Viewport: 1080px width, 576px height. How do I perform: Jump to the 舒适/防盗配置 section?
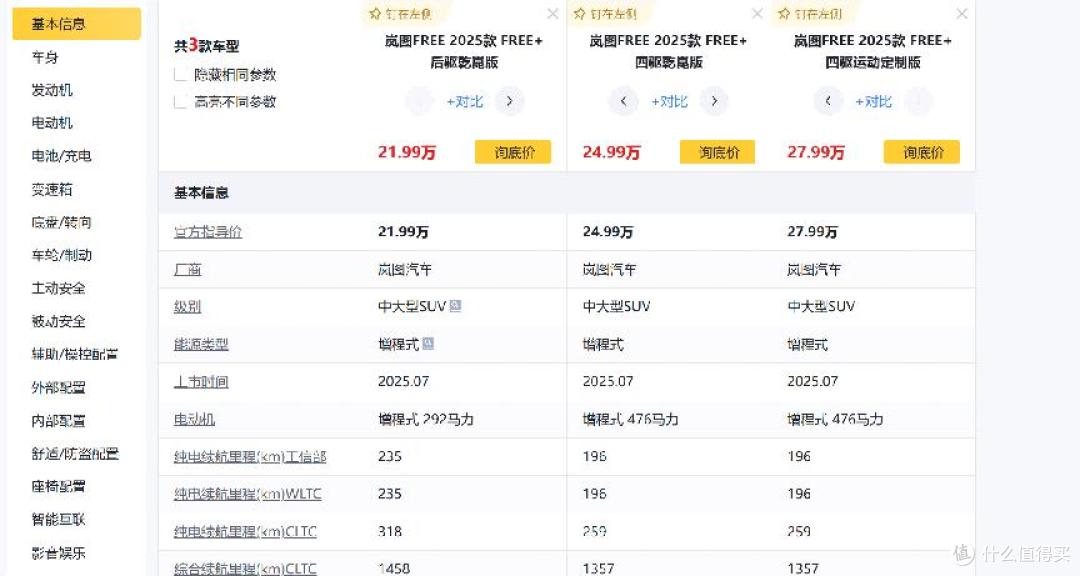tap(75, 453)
